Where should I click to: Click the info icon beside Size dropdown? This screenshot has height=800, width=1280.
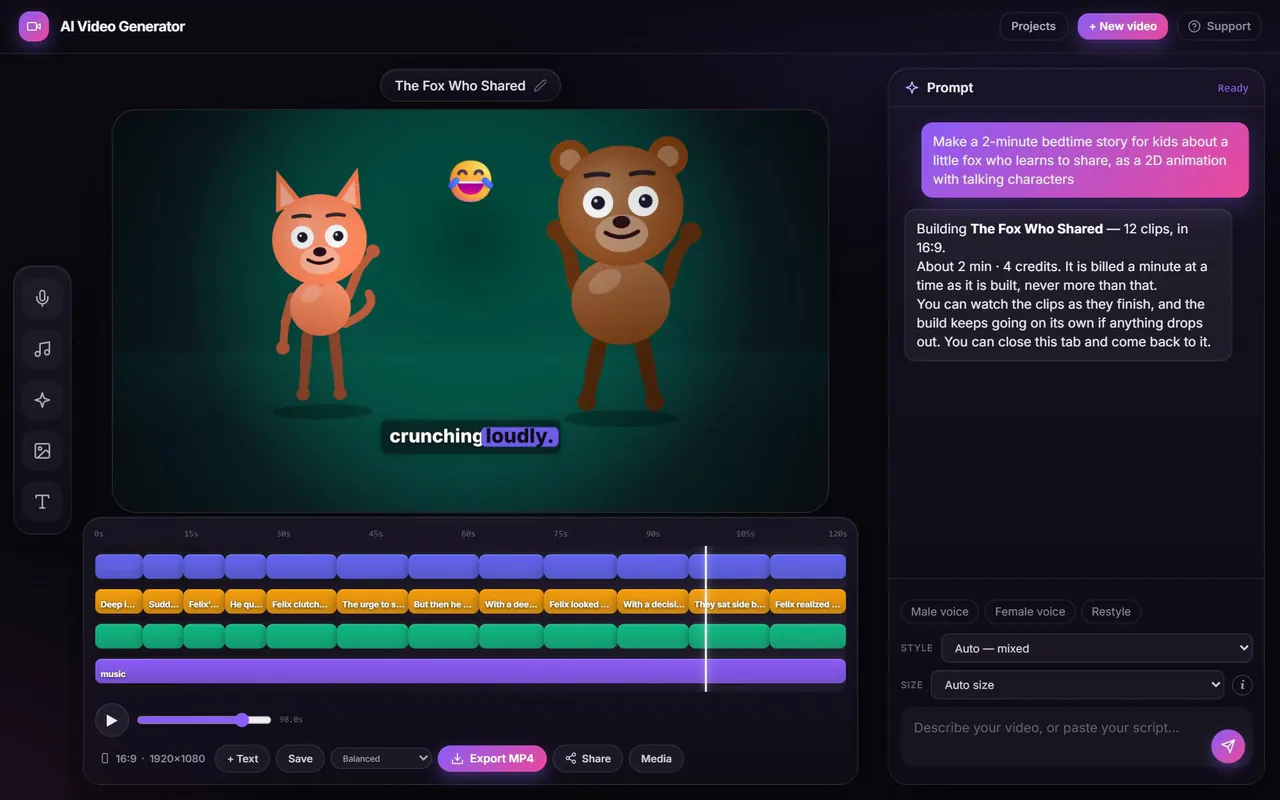click(x=1242, y=685)
